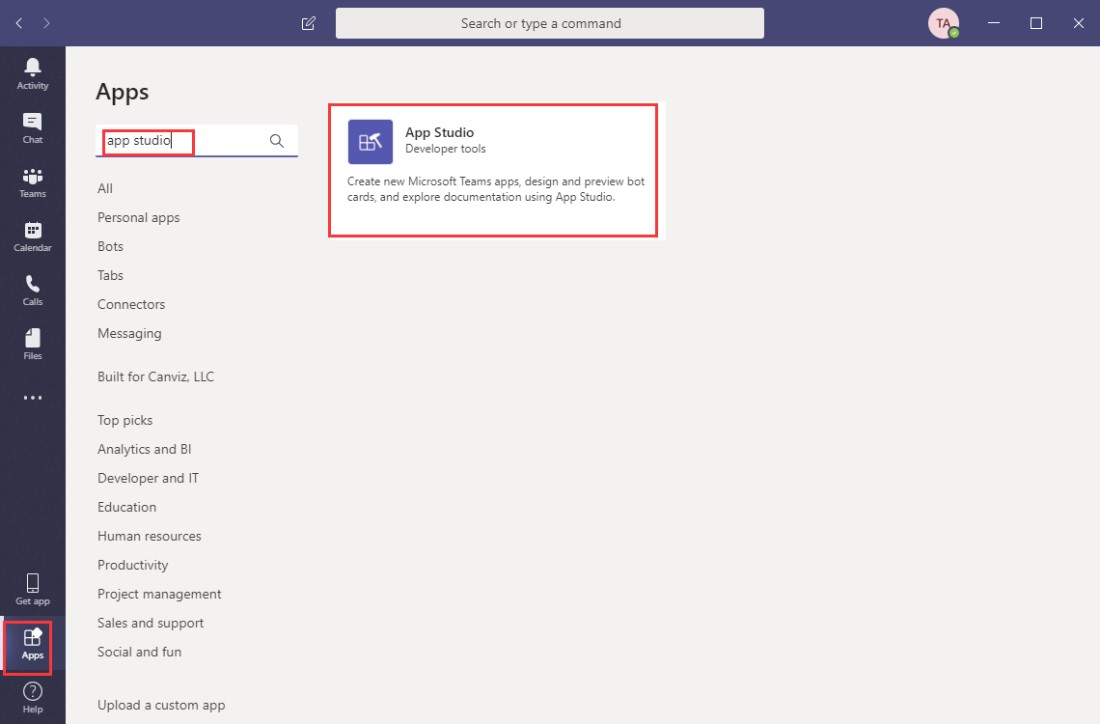Click Upload a custom app
Viewport: 1100px width, 724px height.
(161, 705)
